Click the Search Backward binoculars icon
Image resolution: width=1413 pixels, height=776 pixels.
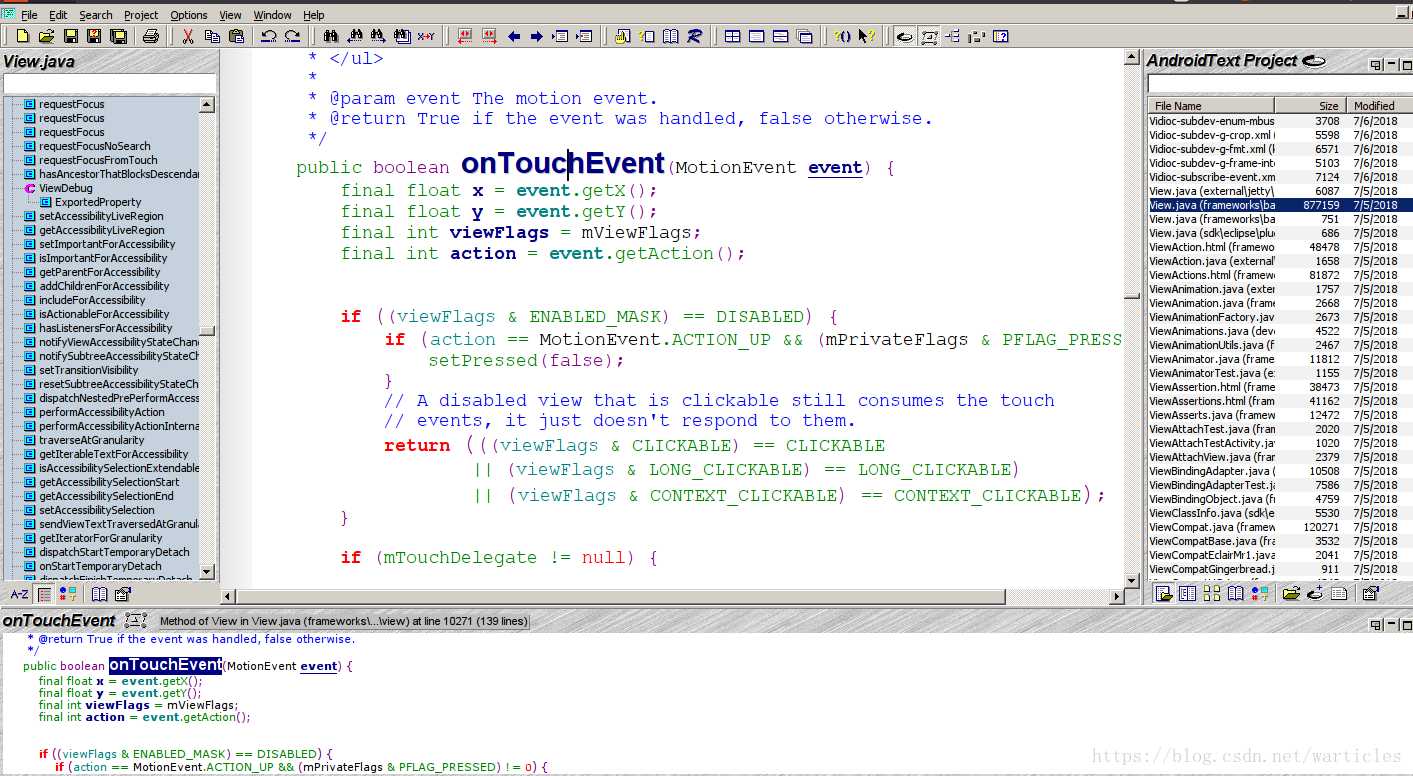354,36
